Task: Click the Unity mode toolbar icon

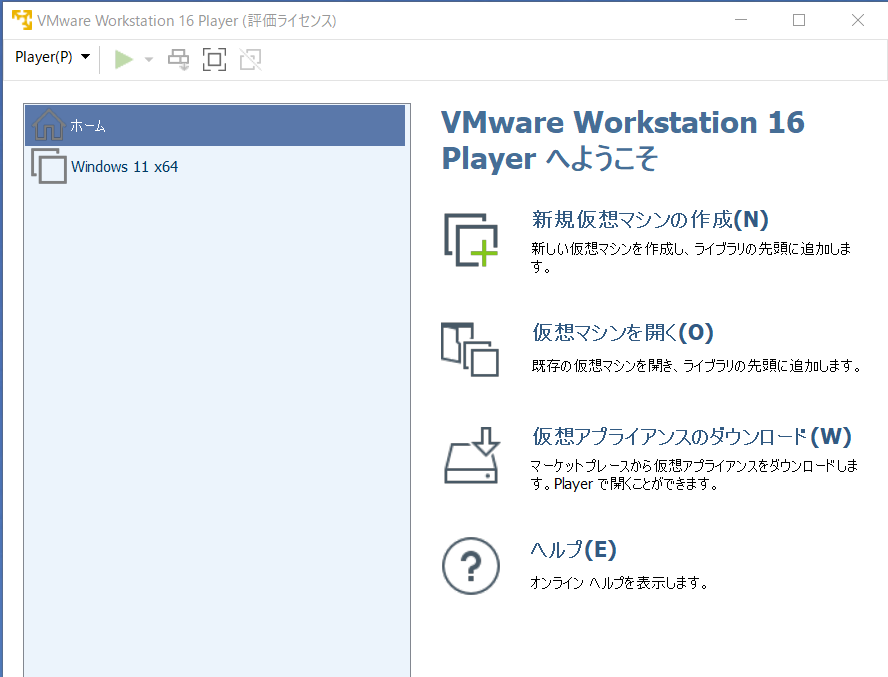Action: coord(250,59)
